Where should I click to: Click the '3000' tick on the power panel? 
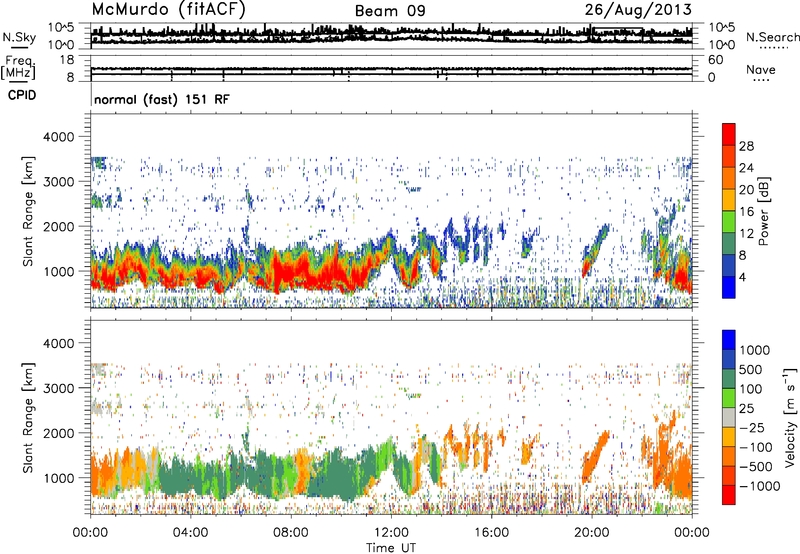click(59, 182)
